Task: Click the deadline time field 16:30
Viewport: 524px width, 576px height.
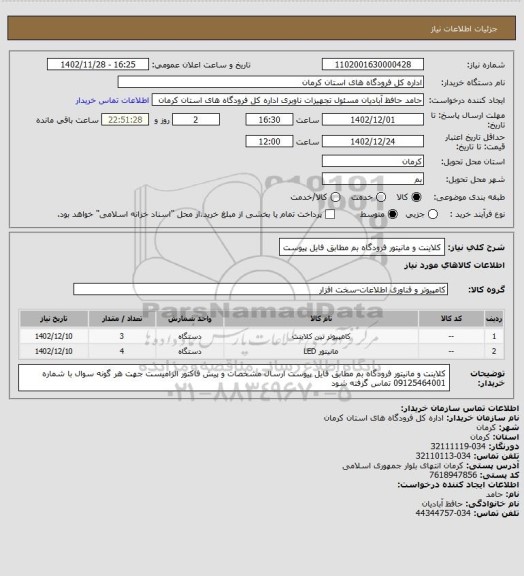Action: (x=269, y=120)
